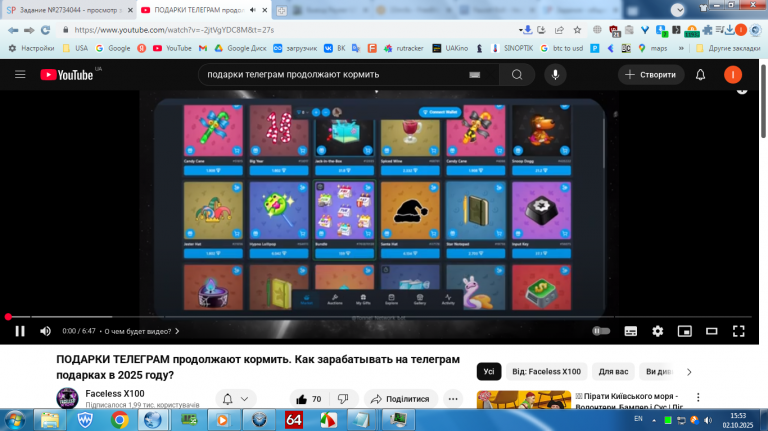Click the EN language indicator in tray

638,419
